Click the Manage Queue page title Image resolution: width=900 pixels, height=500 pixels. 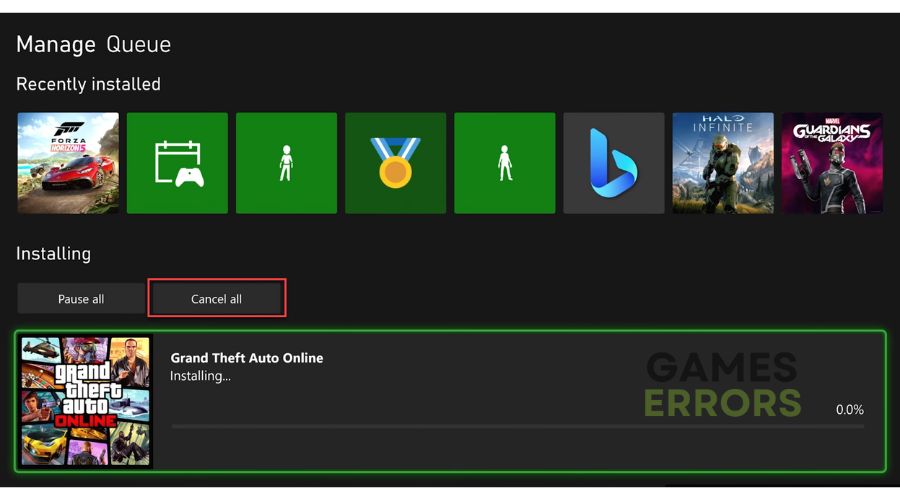tap(94, 44)
